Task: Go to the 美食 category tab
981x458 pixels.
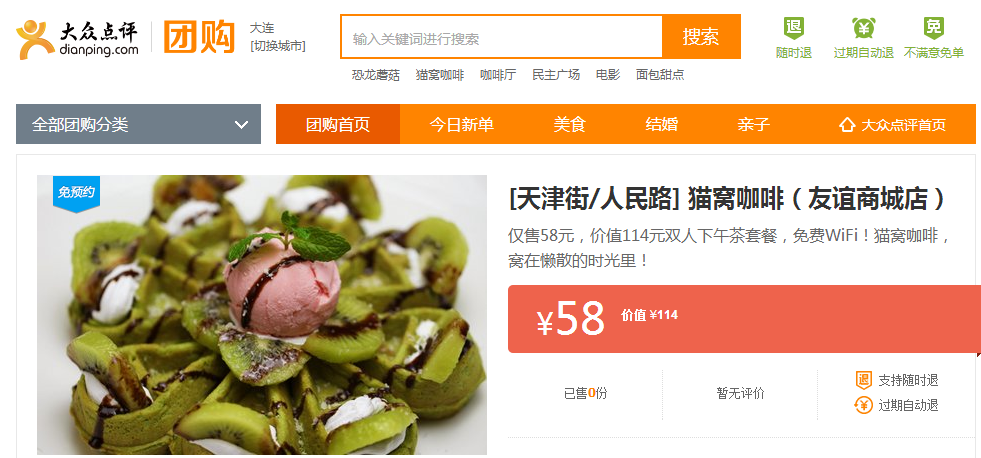Action: click(x=569, y=124)
